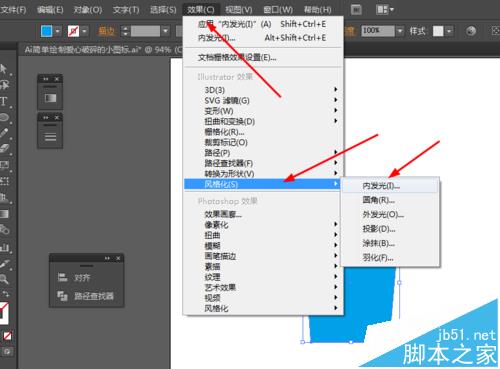Expand the SVG 滤镜(G) submenu
Image resolution: width=500 pixels, height=369 pixels.
point(263,100)
